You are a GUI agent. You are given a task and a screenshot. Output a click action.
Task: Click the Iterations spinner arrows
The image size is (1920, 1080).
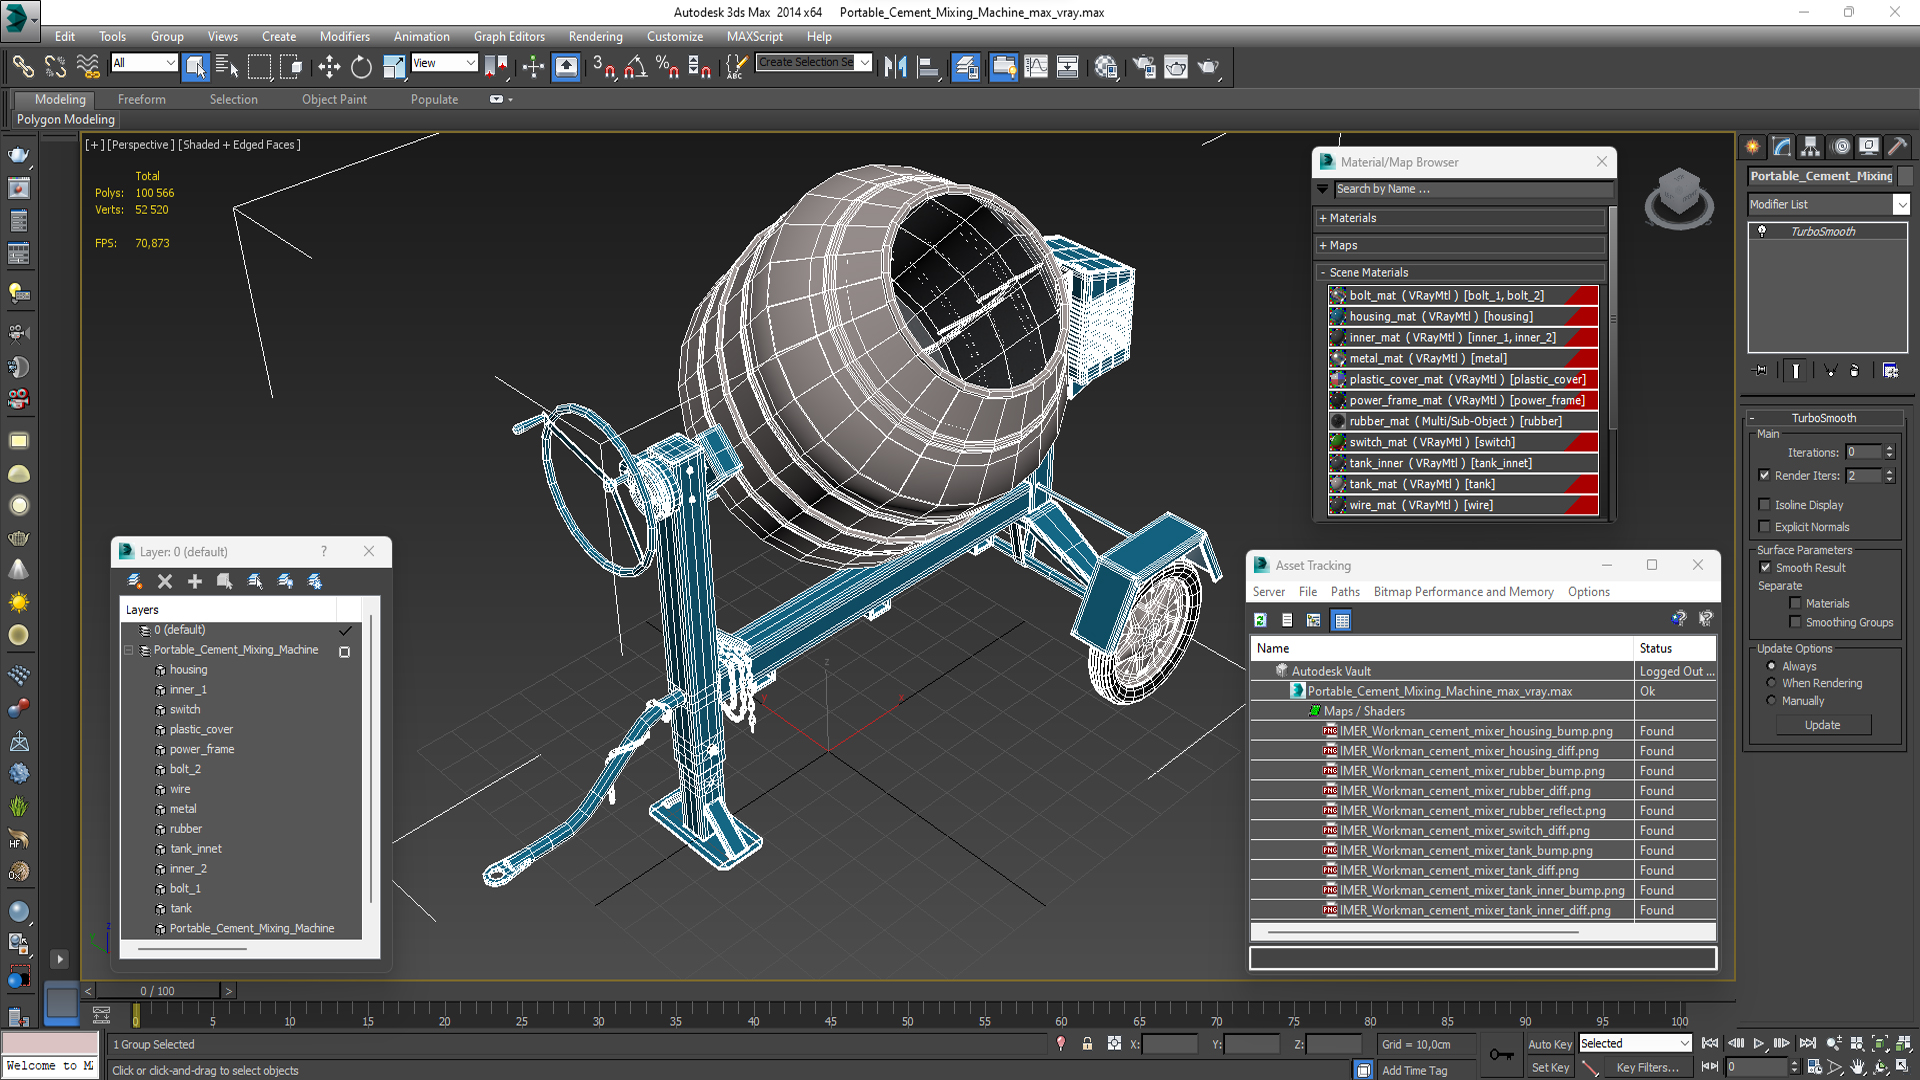pyautogui.click(x=1889, y=452)
